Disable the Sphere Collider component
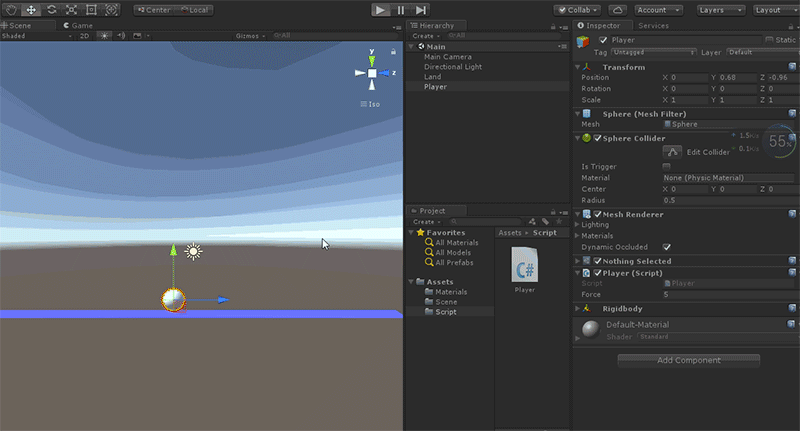 click(x=597, y=138)
